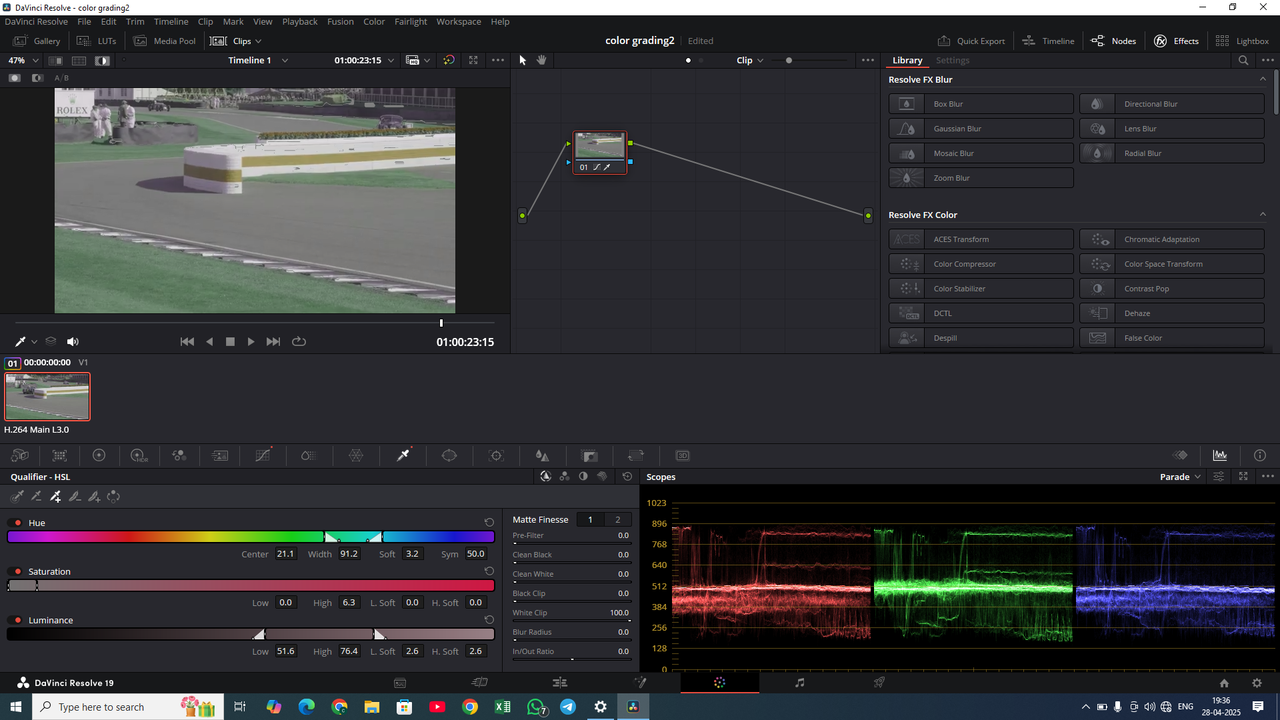Select the Tracker palette
The width and height of the screenshot is (1280, 720).
[496, 455]
